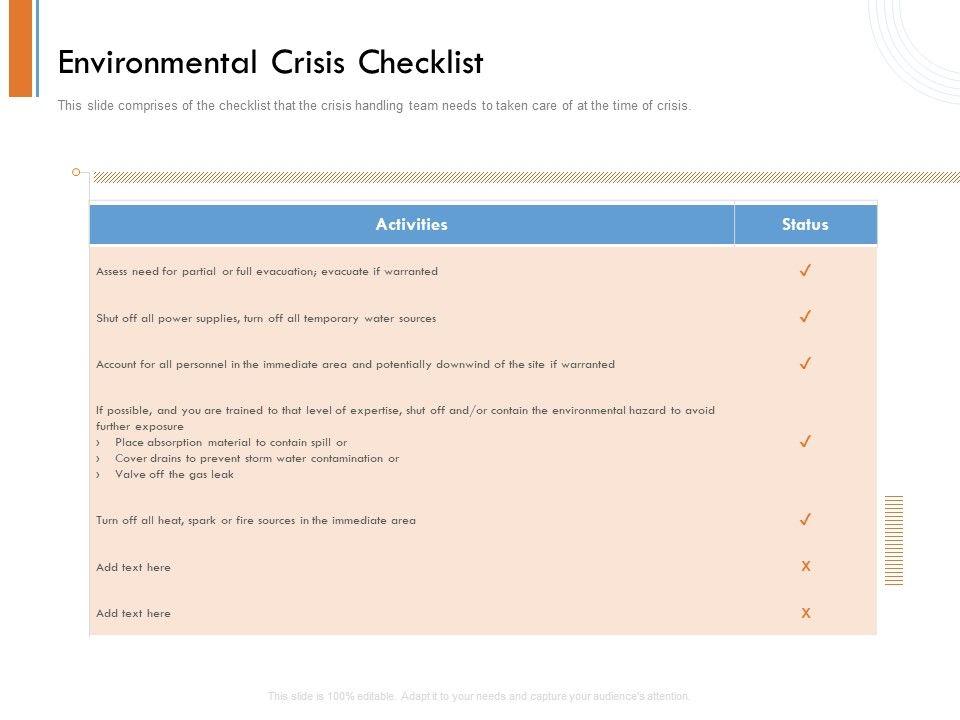This screenshot has height=720, width=960.
Task: Click the checkmark for the evacuation assessment row
Action: click(x=805, y=270)
